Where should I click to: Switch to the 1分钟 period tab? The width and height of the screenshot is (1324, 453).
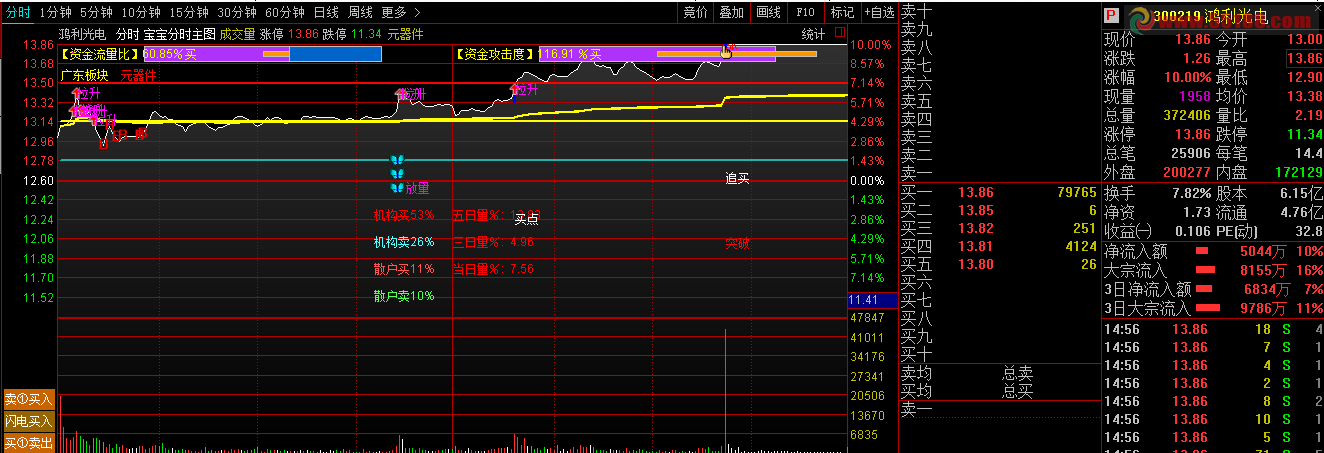tap(54, 12)
